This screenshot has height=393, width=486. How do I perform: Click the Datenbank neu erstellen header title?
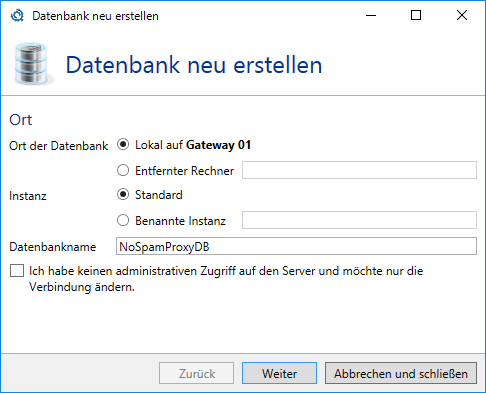tap(194, 65)
